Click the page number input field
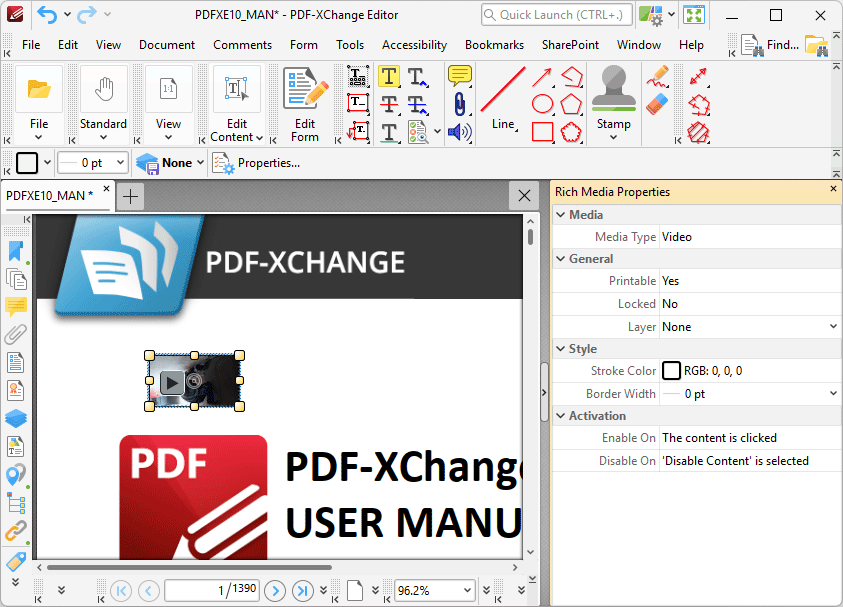The height and width of the screenshot is (607, 843). point(213,591)
